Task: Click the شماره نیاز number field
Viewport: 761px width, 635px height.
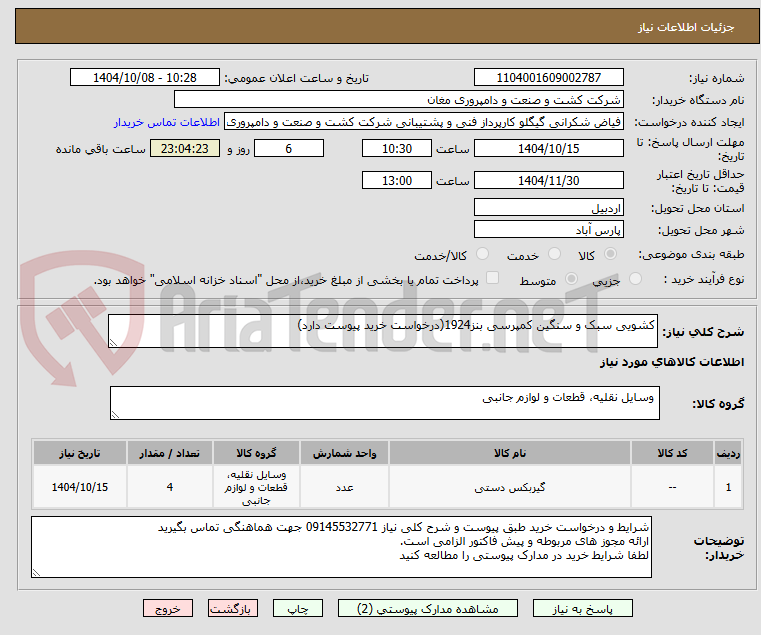Action: point(548,78)
